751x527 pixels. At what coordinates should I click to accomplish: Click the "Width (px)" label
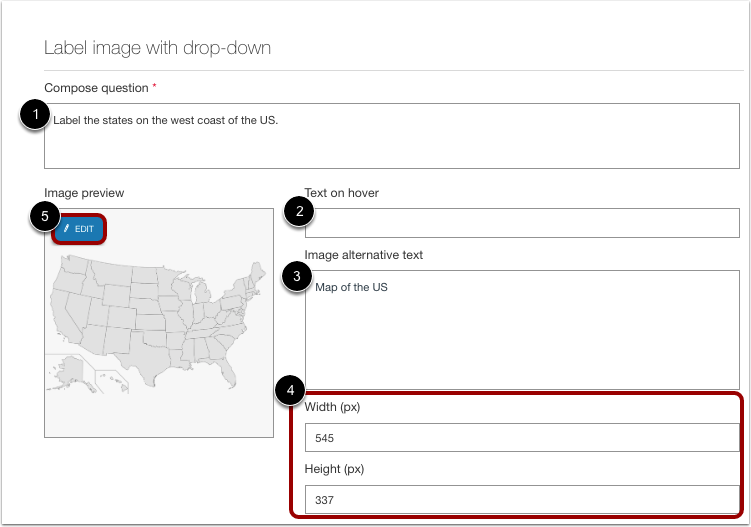(x=332, y=408)
